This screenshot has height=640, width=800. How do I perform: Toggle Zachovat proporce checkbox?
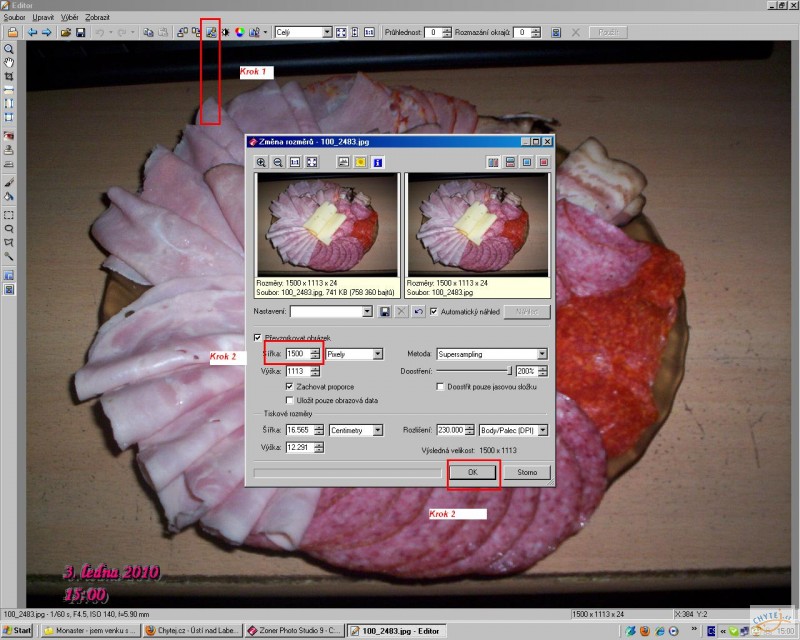click(290, 386)
